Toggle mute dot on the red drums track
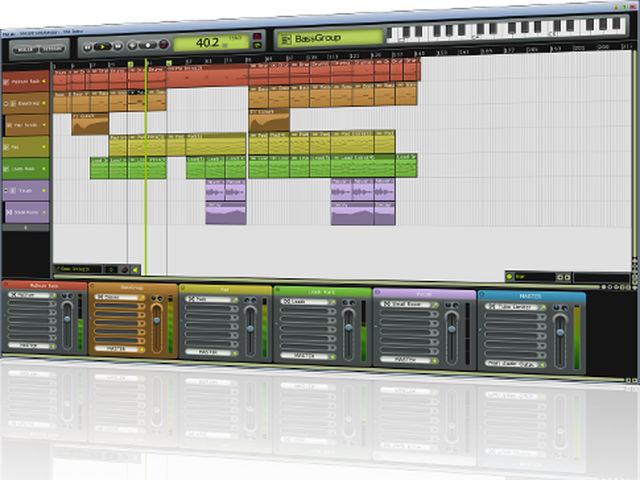This screenshot has height=480, width=640. pyautogui.click(x=44, y=81)
